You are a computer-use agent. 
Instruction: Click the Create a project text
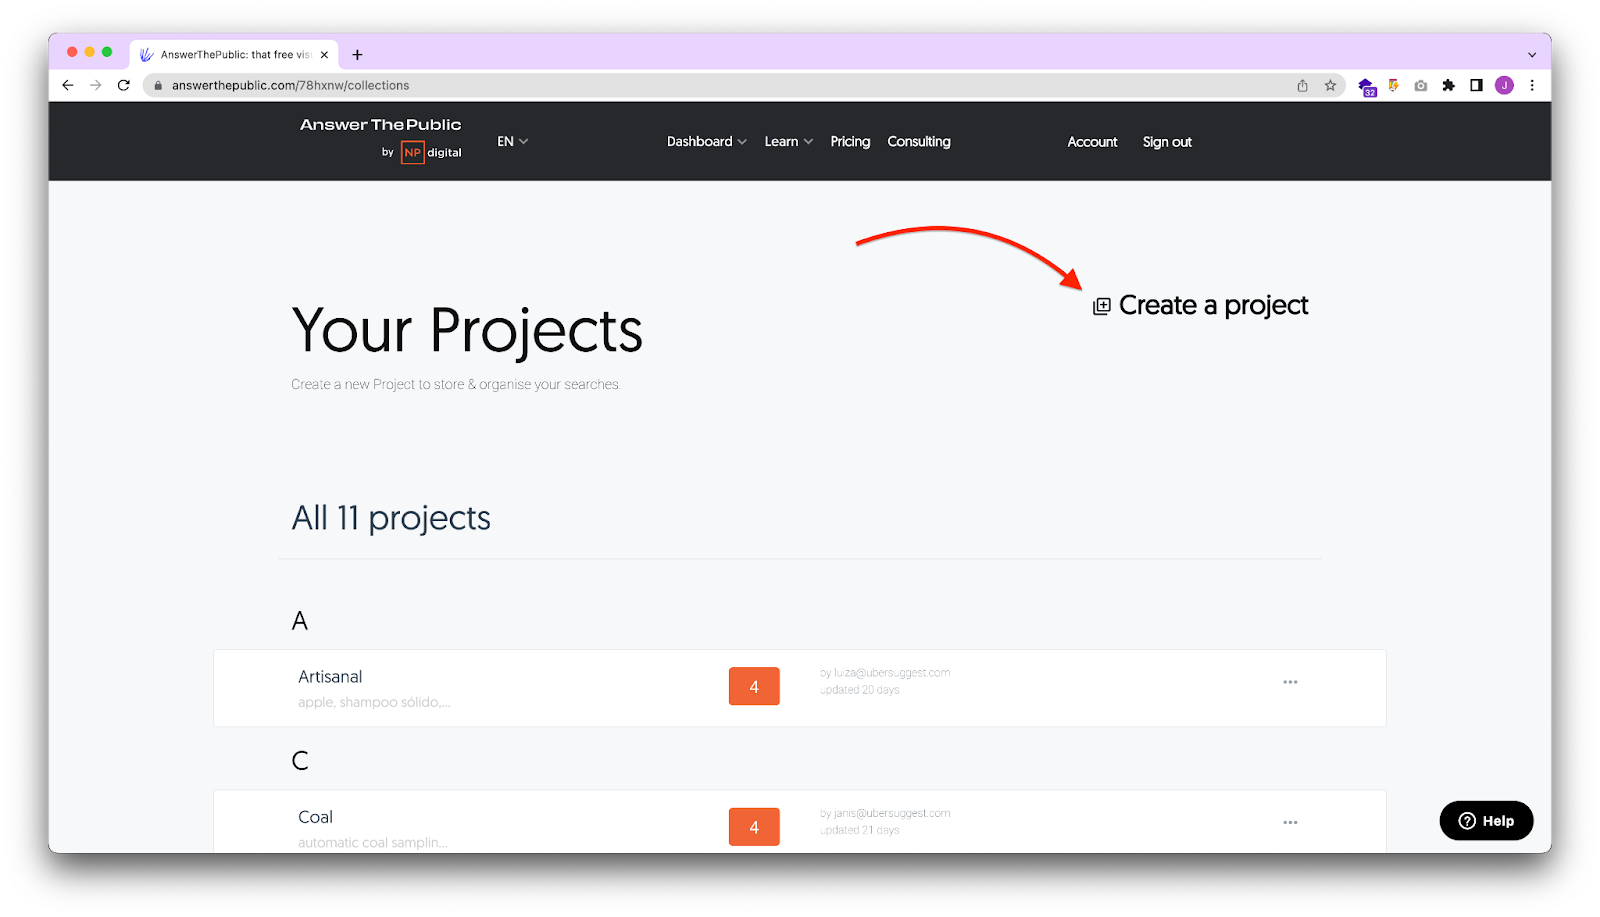tap(1213, 305)
